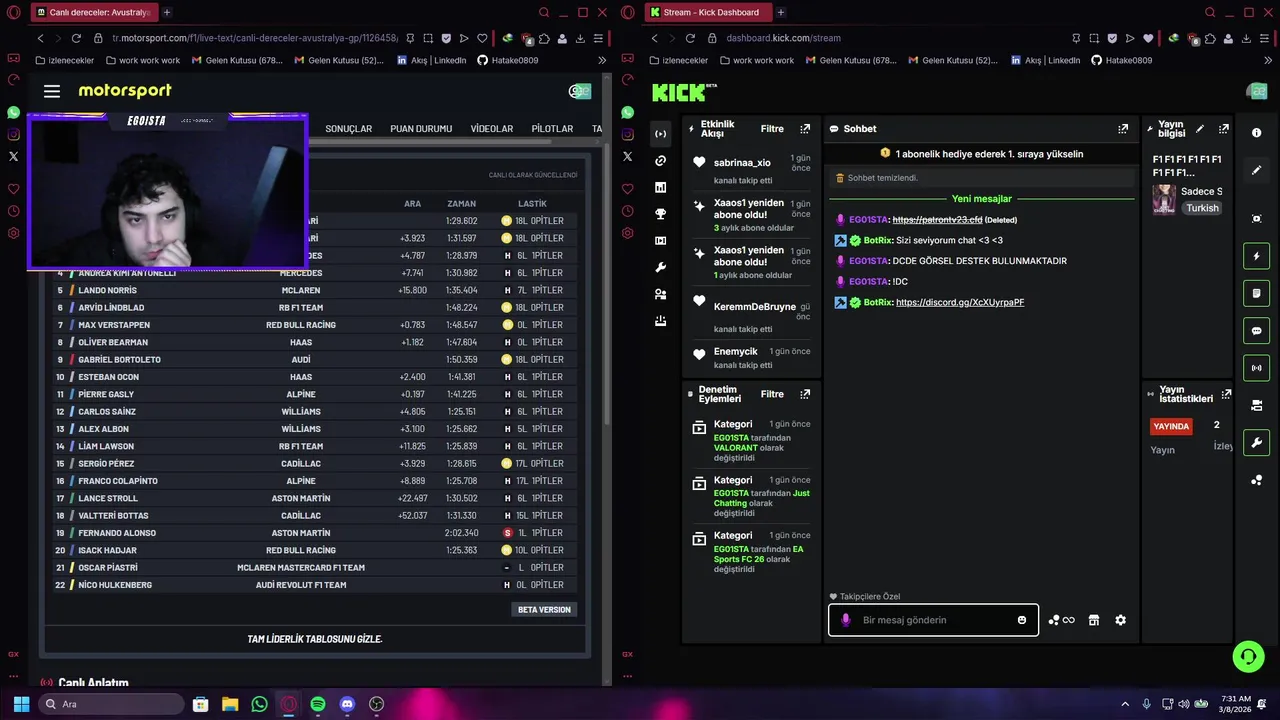Toggle the moderation log panel button
Viewport: 1280px width, 720px height.
point(1257,294)
